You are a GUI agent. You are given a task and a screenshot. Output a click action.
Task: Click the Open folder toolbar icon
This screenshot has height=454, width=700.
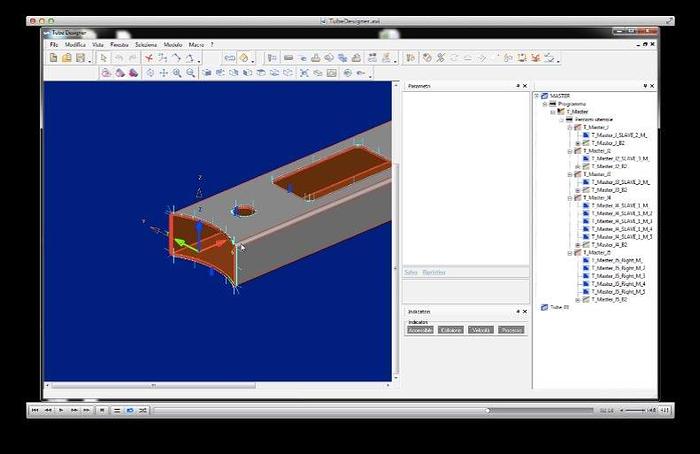coord(67,58)
